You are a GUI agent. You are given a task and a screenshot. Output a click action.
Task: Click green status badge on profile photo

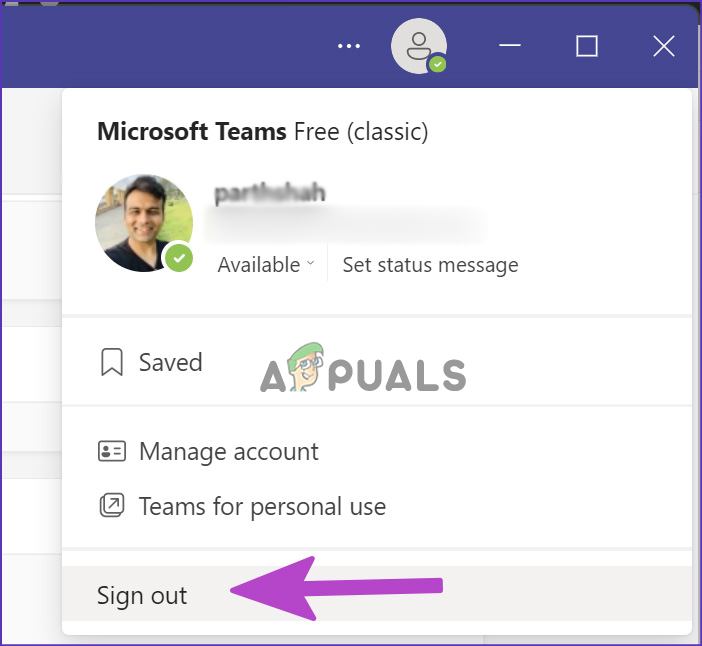pos(179,257)
